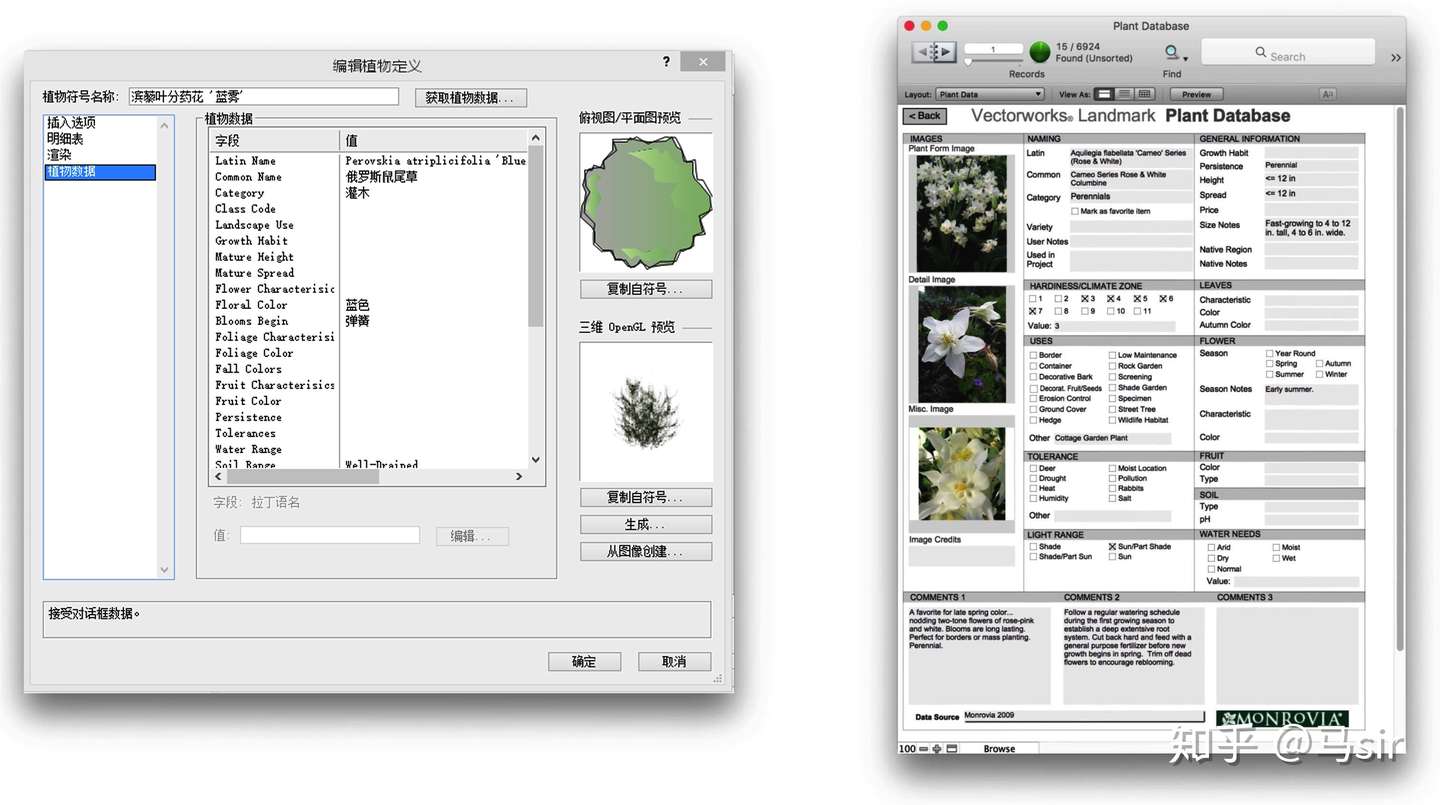Image resolution: width=1440 pixels, height=805 pixels.
Task: Expand the toolbar overflow chevrons
Action: point(1395,58)
